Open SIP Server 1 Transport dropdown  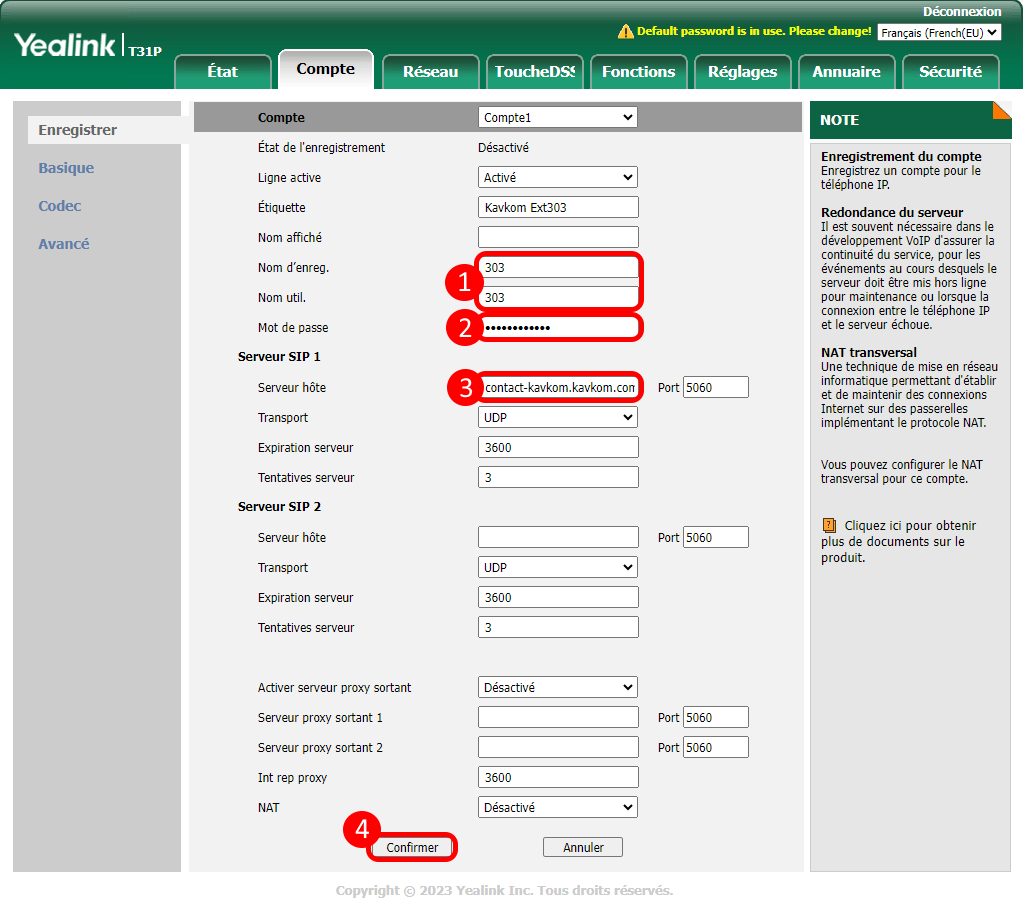point(557,418)
